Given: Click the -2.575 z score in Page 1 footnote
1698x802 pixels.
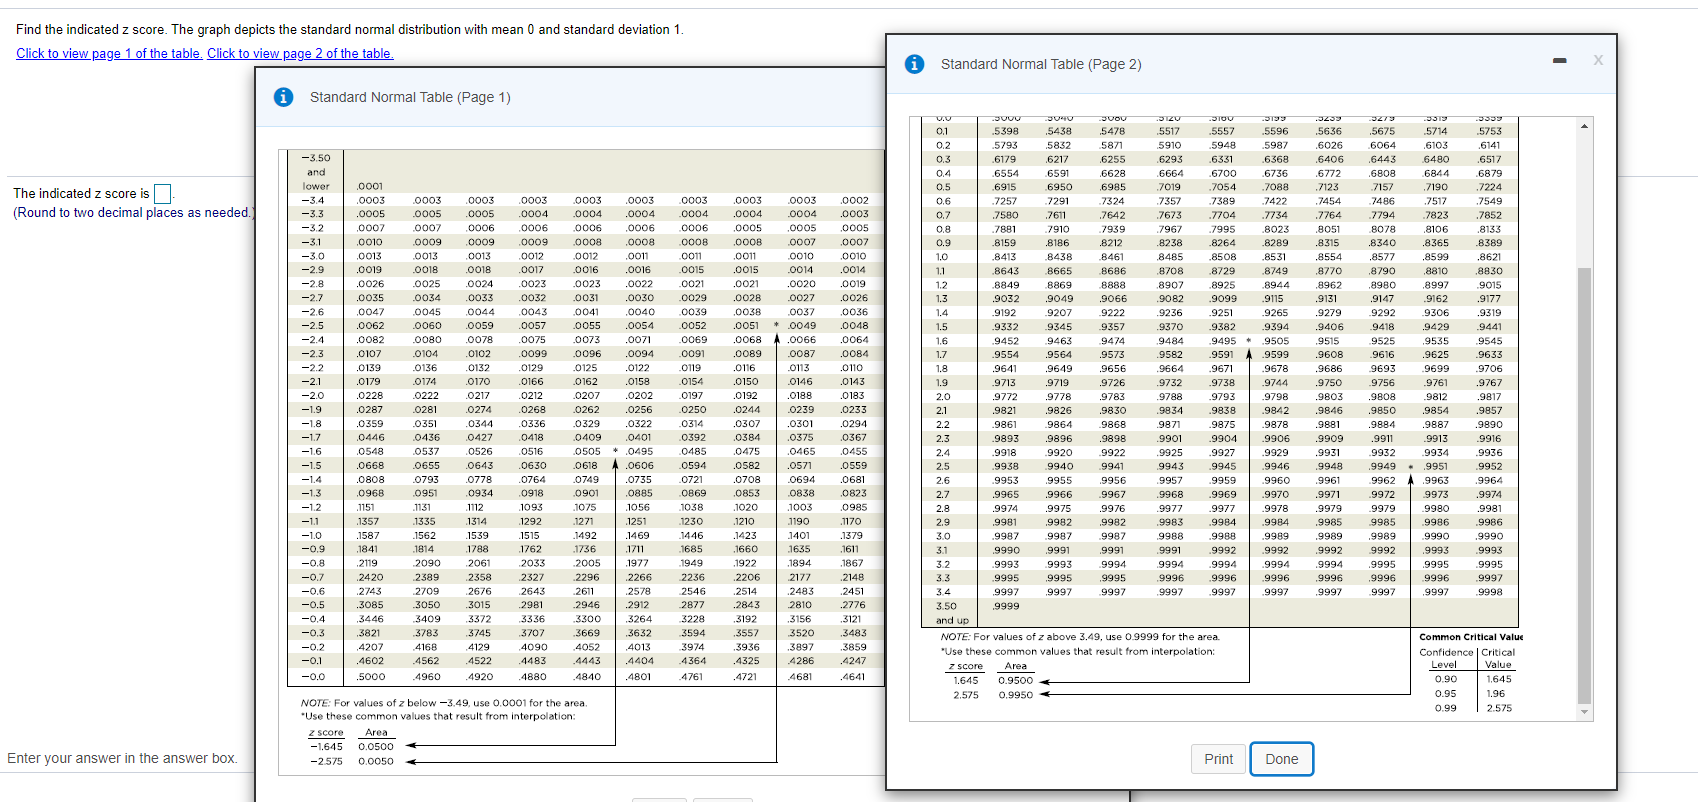Looking at the screenshot, I should pyautogui.click(x=326, y=761).
